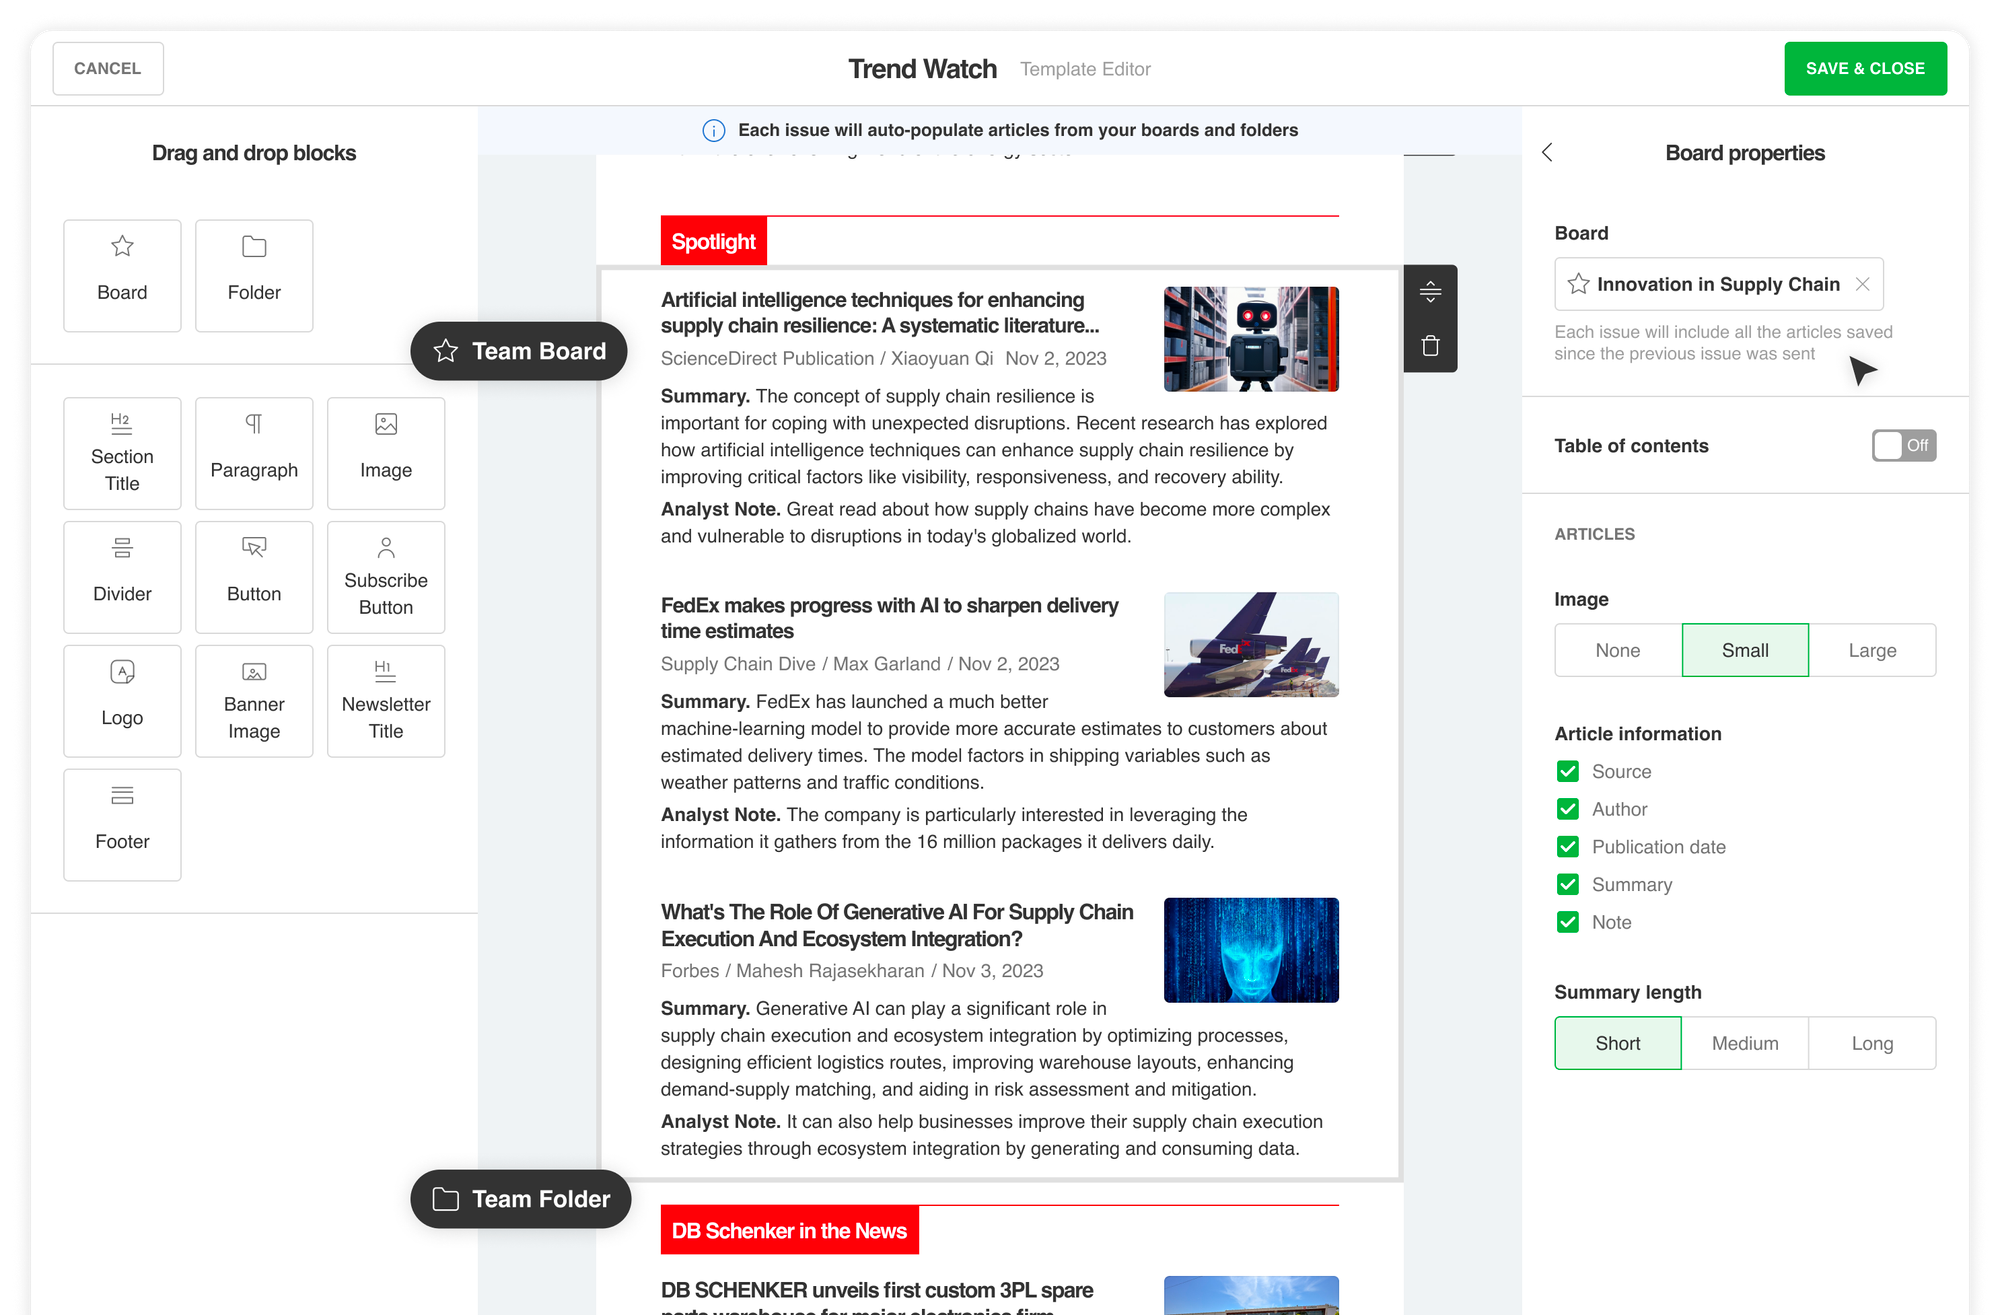Pick the Paragraph block
The height and width of the screenshot is (1315, 2000).
pos(254,453)
